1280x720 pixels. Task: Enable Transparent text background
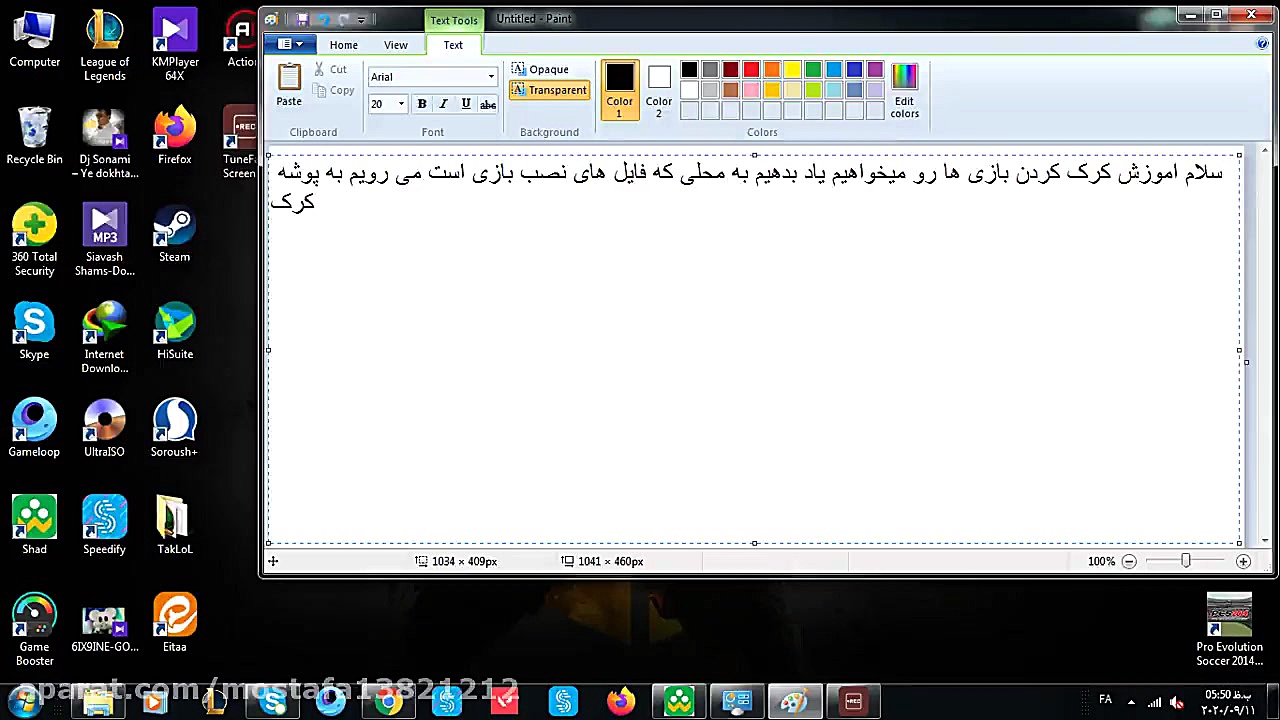[549, 89]
